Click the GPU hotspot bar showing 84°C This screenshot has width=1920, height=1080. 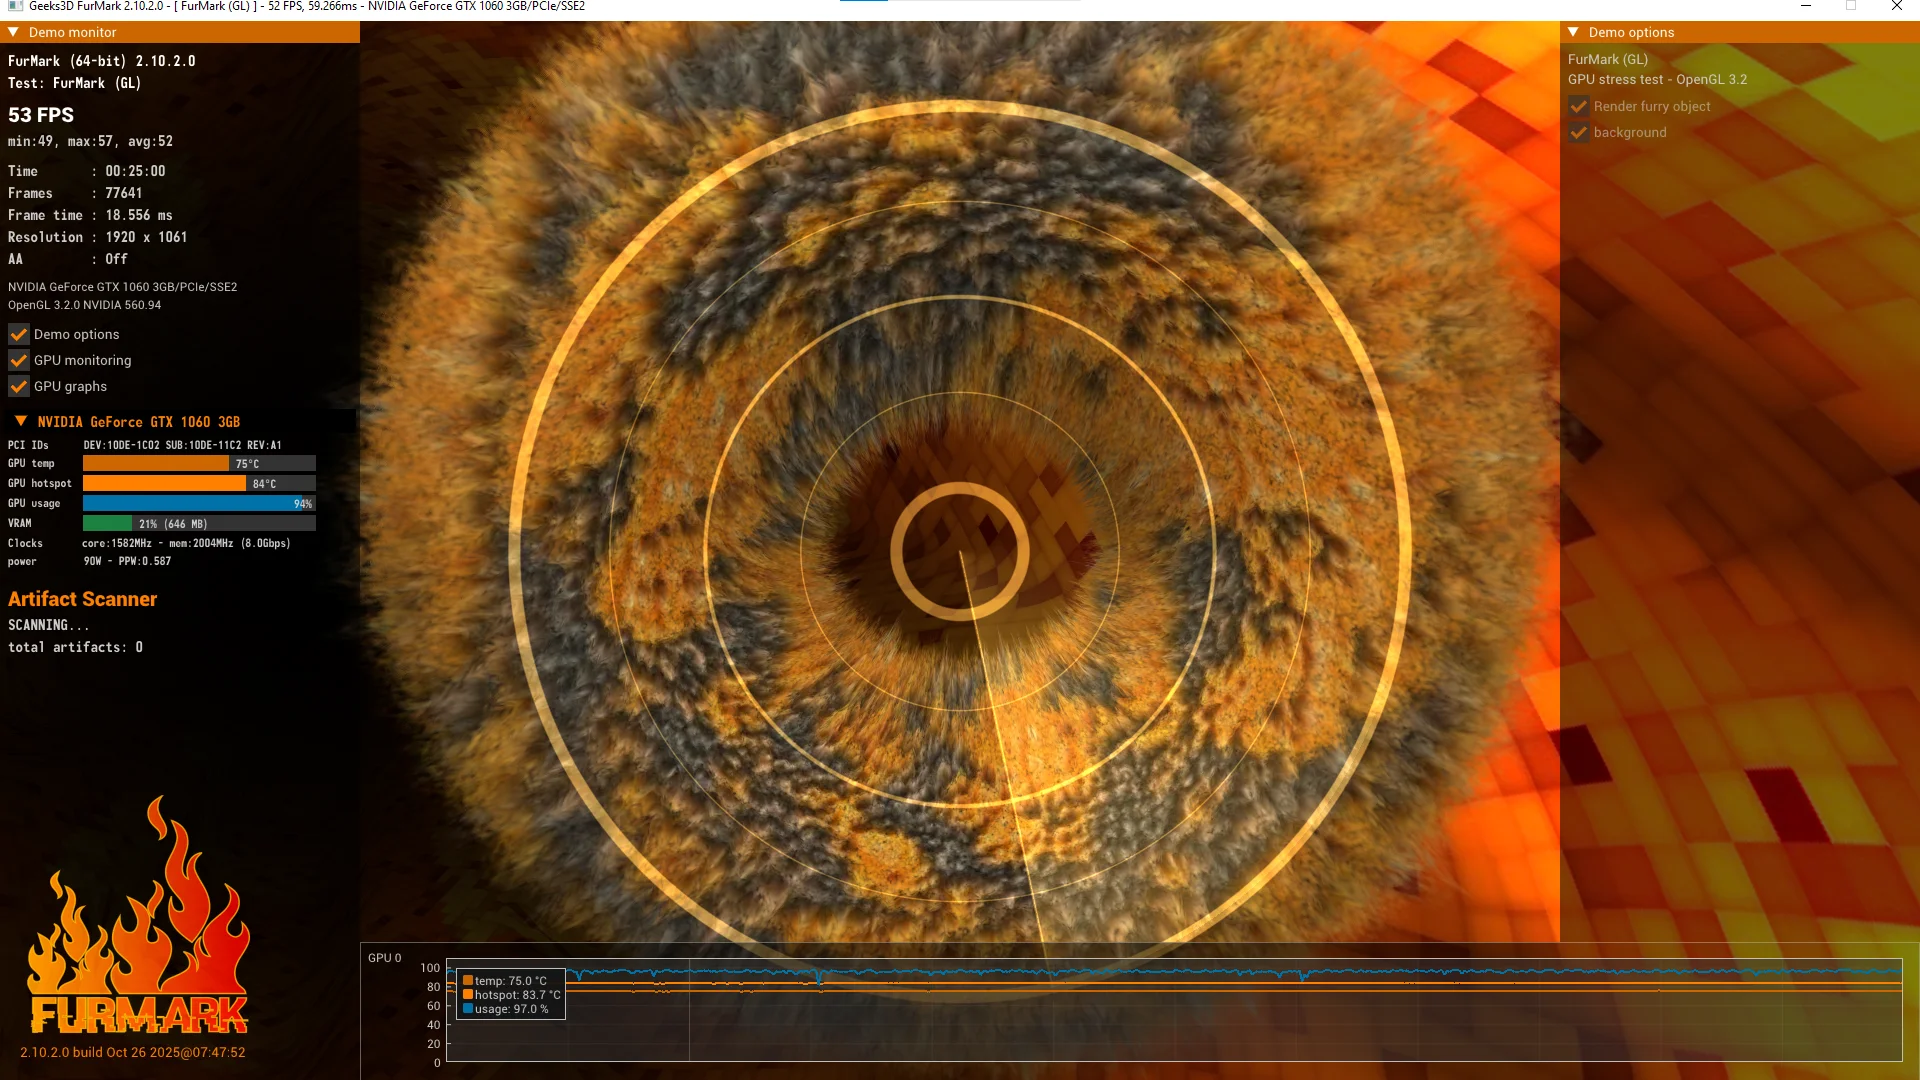click(199, 483)
